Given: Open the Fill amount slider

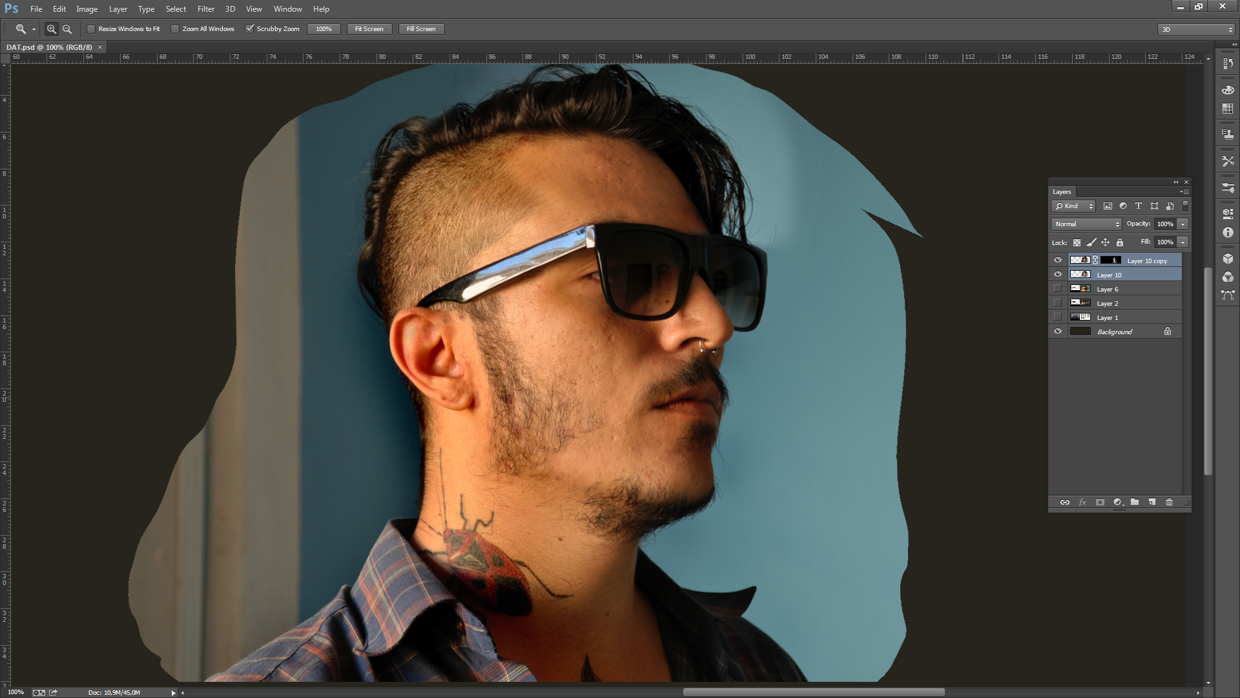Looking at the screenshot, I should click(1182, 241).
